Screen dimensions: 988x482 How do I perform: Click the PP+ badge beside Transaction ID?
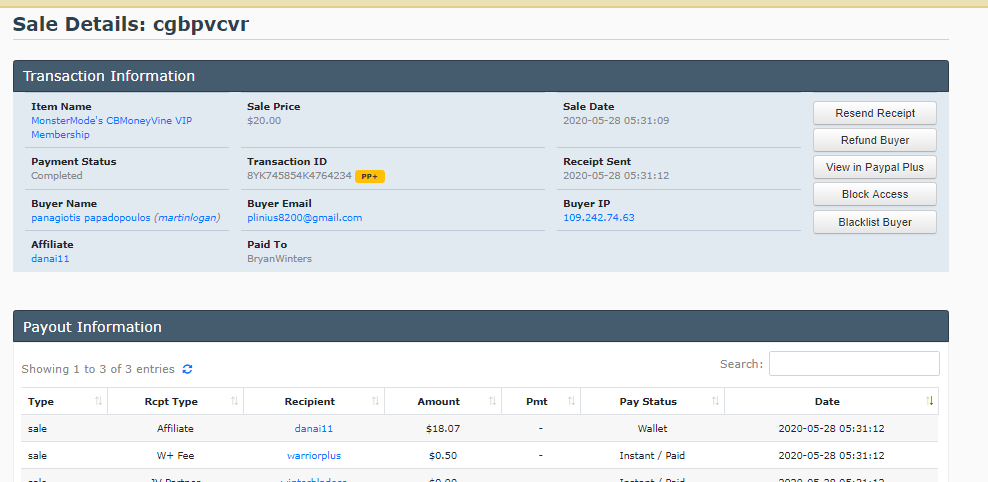coord(370,176)
